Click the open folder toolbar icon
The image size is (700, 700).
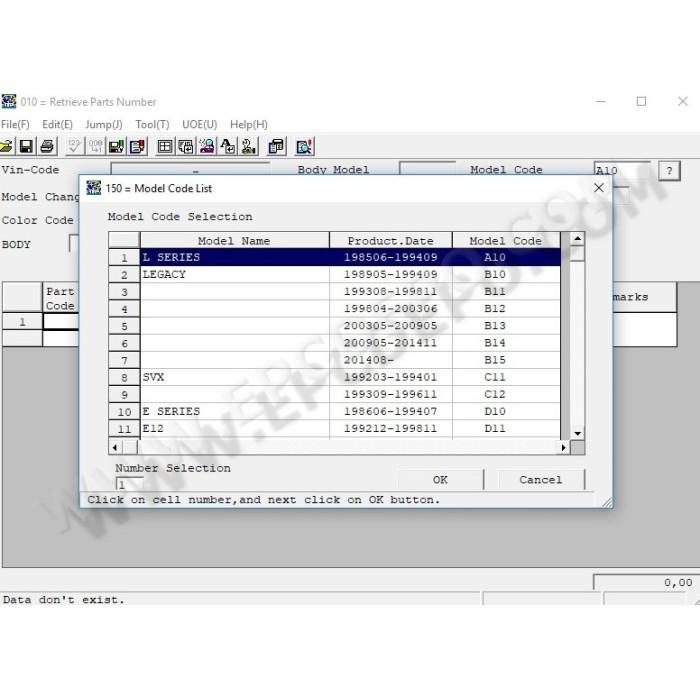[6, 146]
